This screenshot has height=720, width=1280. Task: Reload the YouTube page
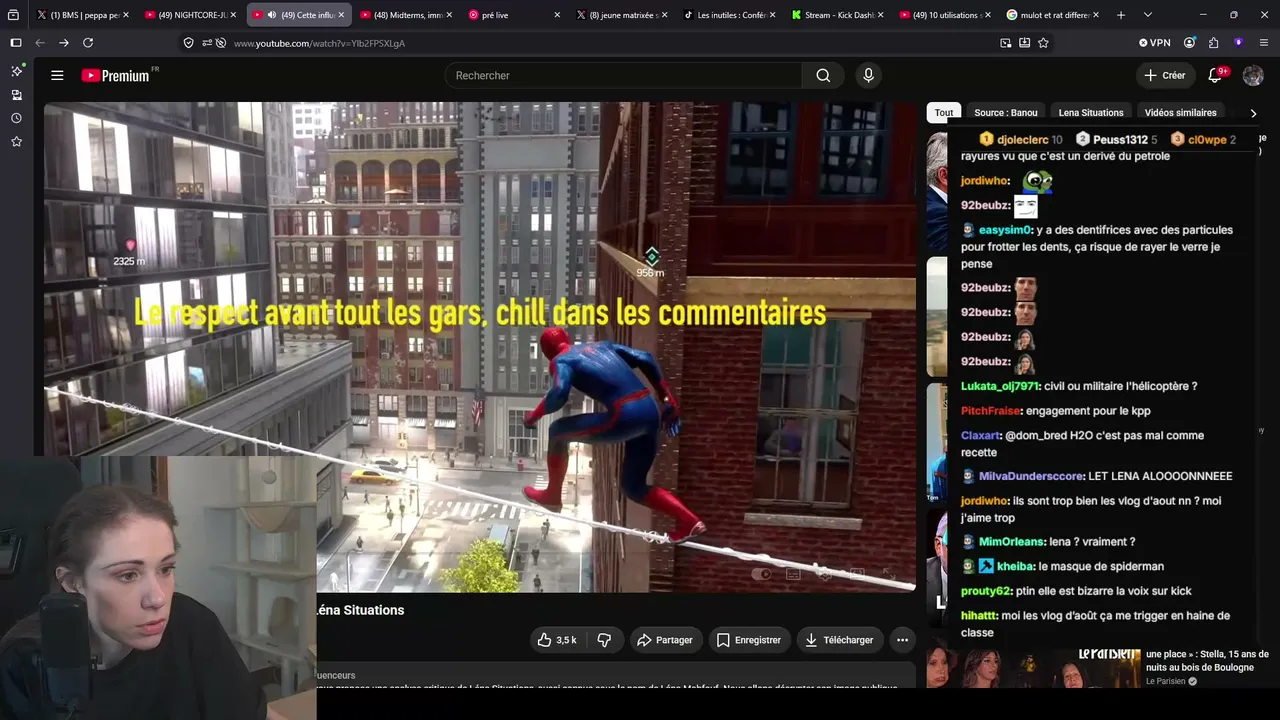[x=88, y=43]
